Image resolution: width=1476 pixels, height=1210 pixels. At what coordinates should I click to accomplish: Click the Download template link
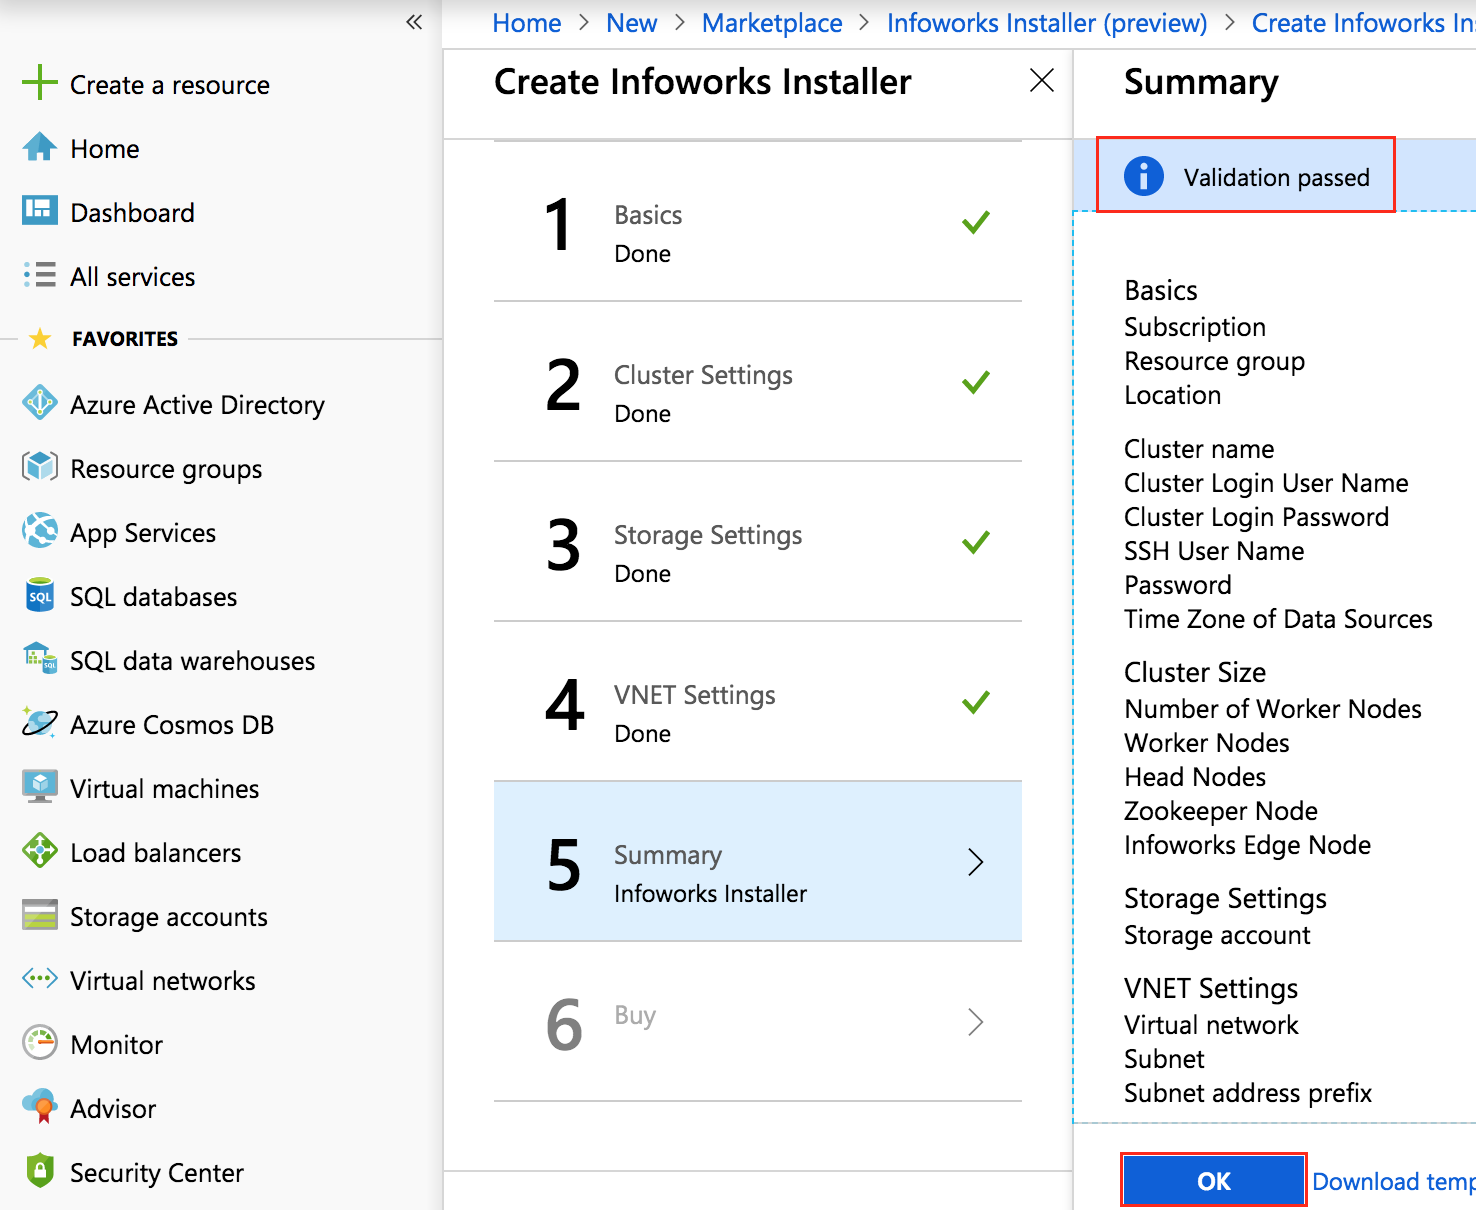point(1394,1182)
